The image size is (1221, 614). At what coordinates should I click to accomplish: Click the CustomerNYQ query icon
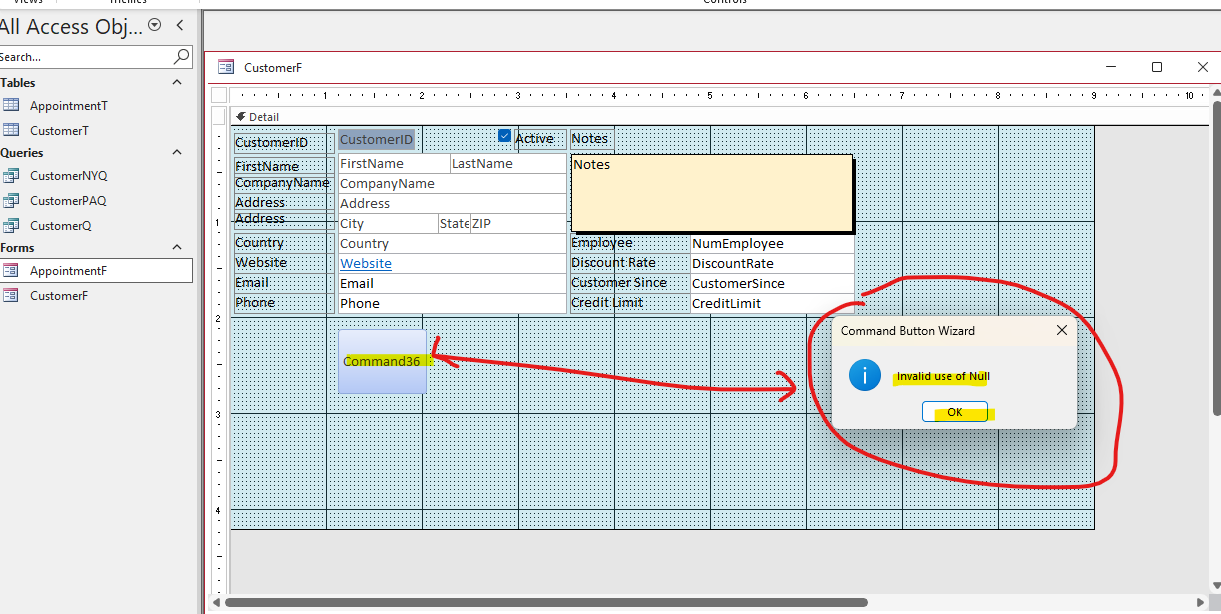(x=11, y=175)
